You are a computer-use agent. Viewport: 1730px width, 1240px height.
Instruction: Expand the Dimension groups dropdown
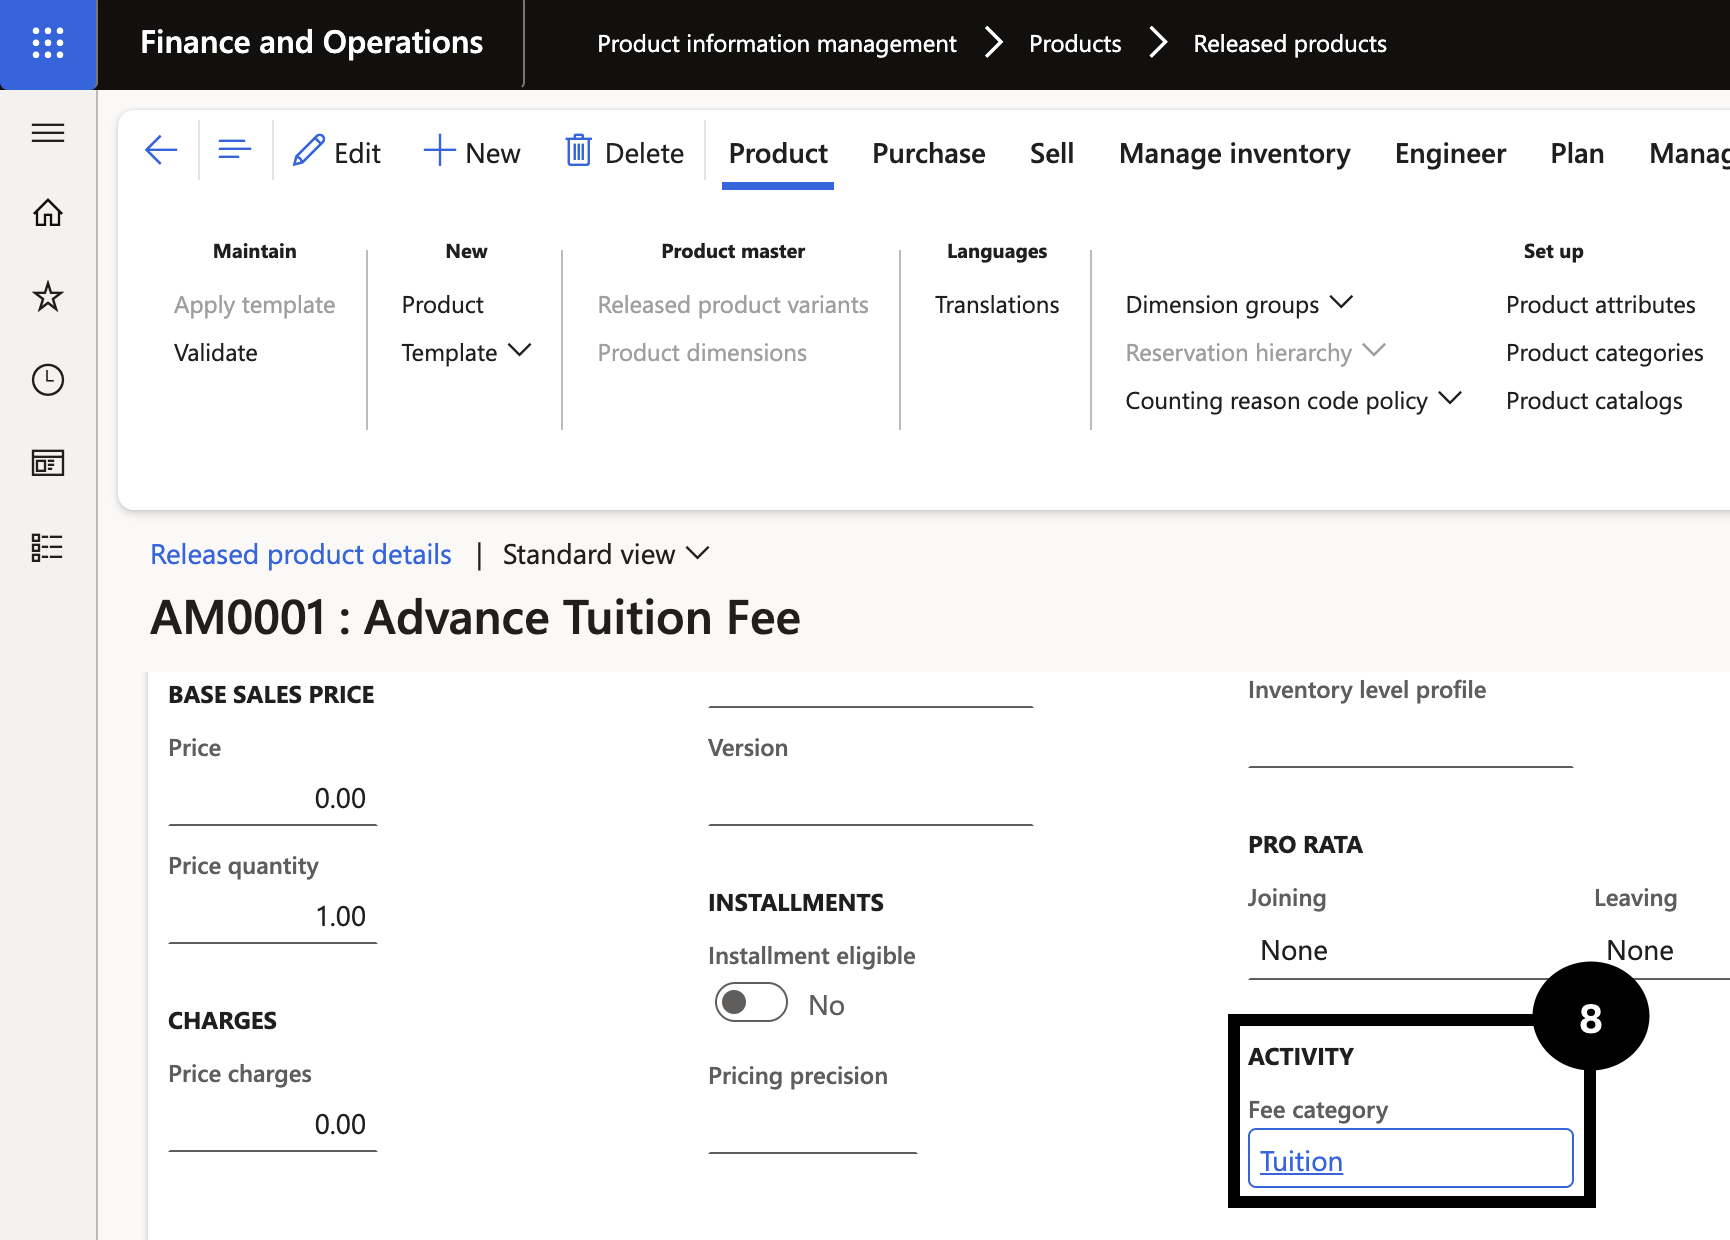[1239, 305]
